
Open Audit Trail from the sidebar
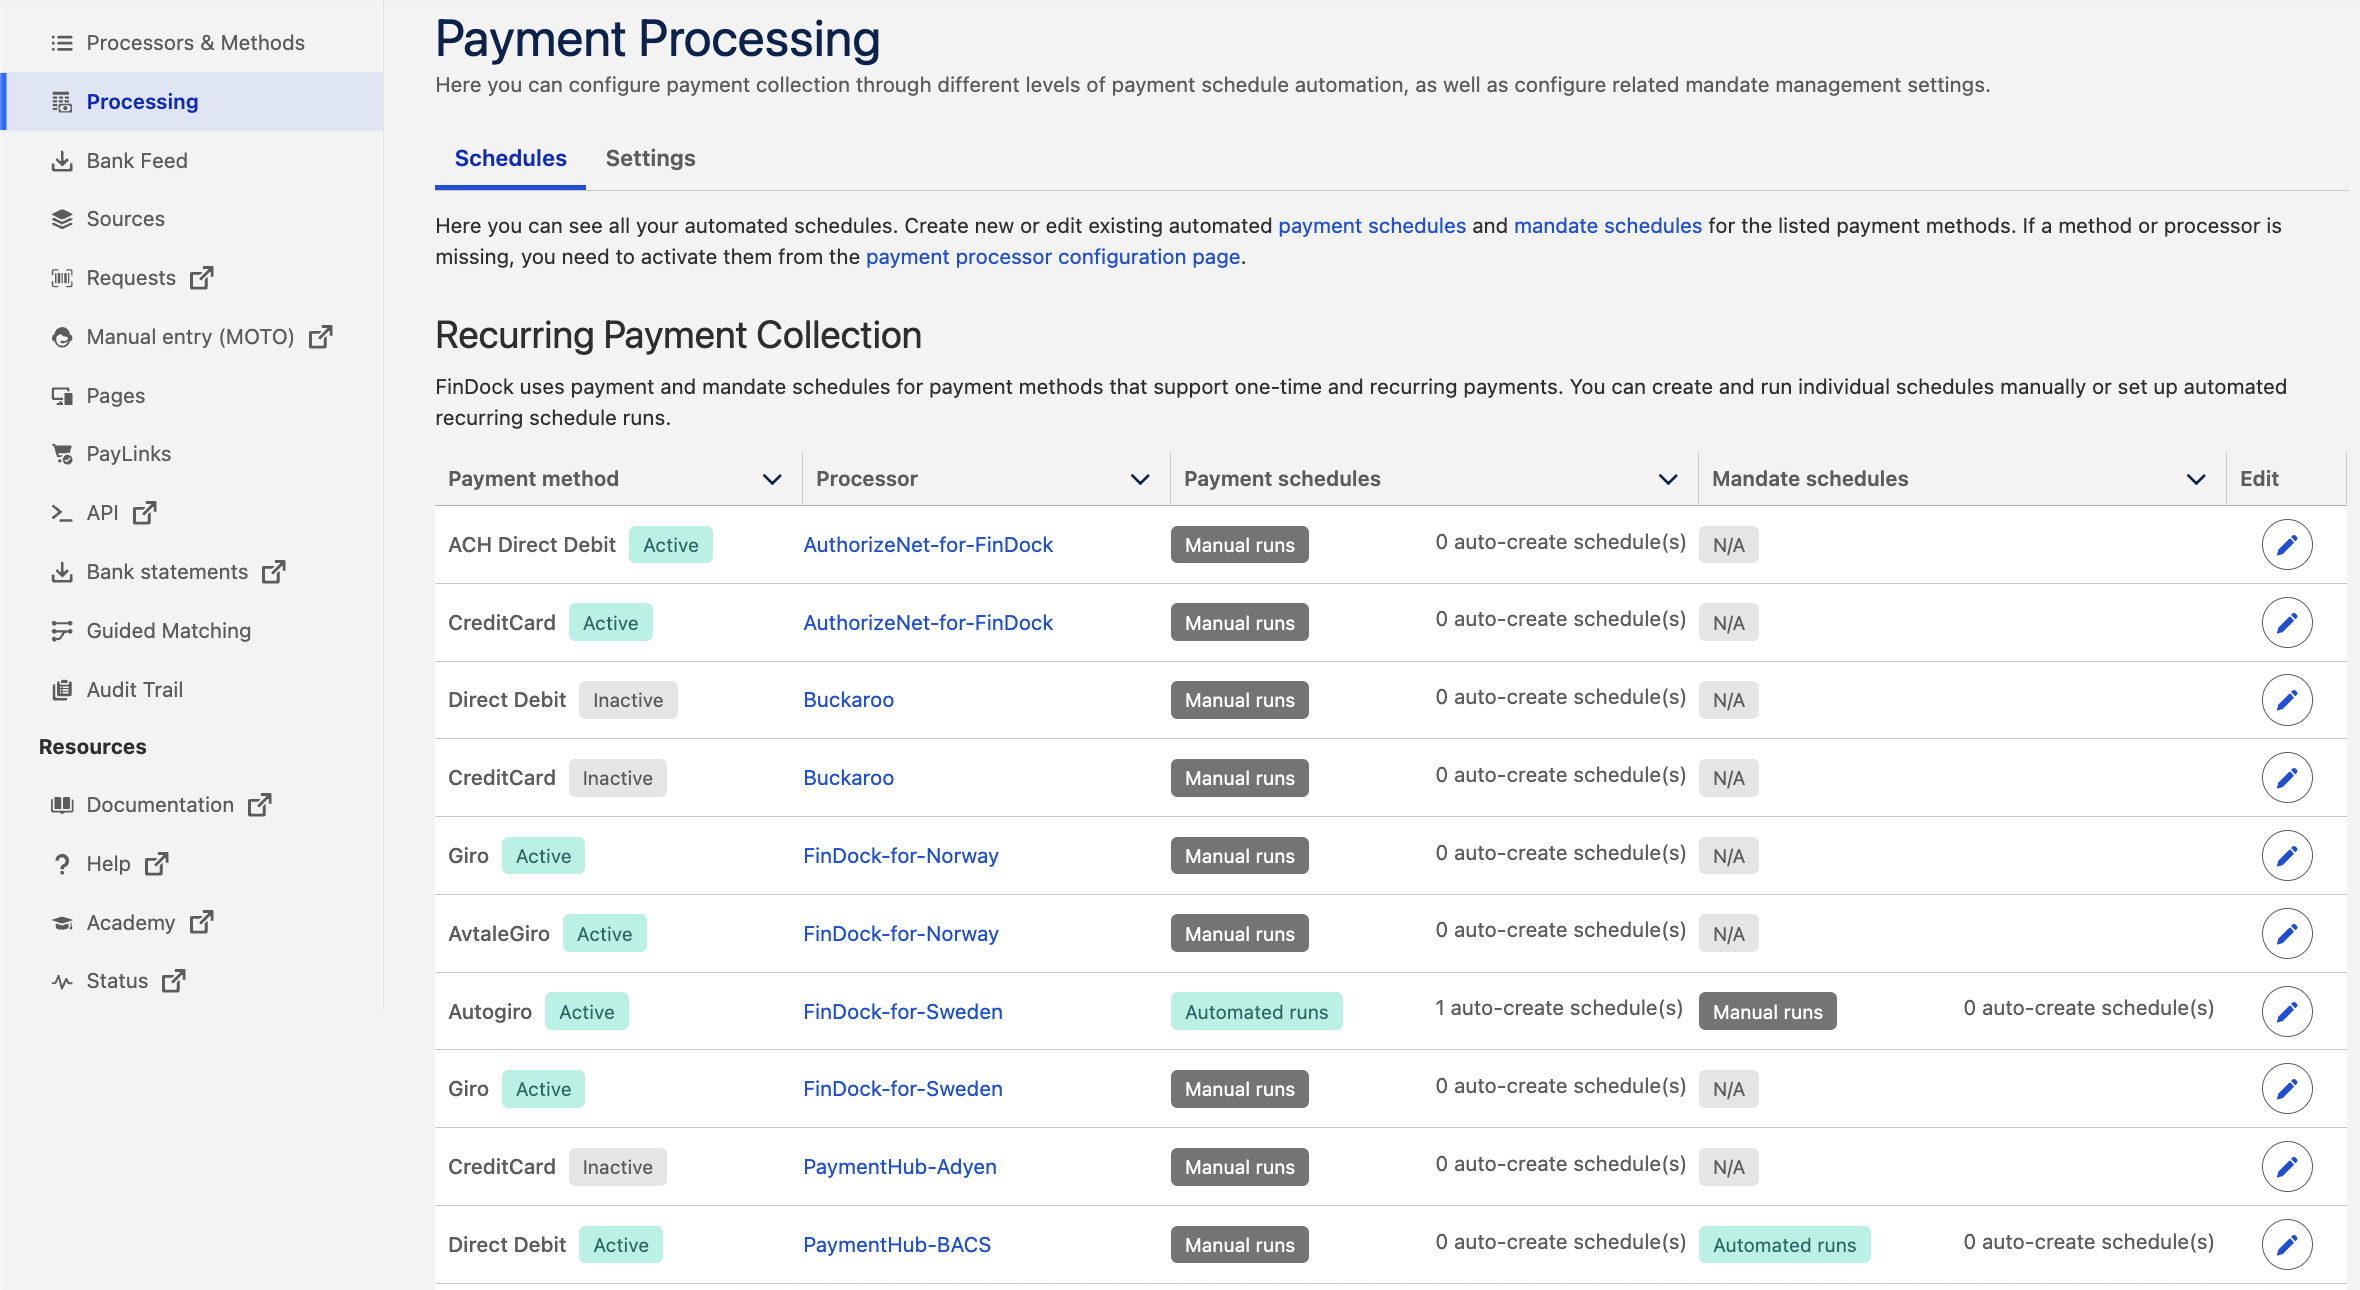point(134,689)
